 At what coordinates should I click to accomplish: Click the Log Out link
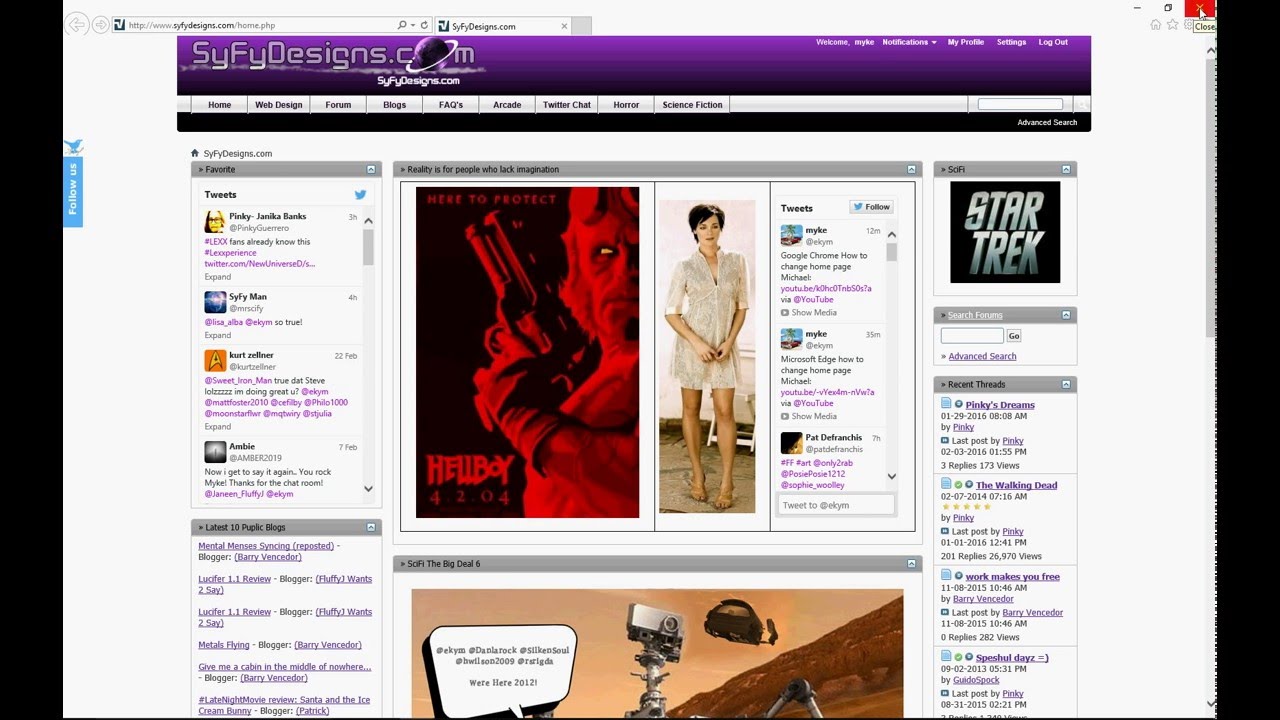tap(1053, 42)
